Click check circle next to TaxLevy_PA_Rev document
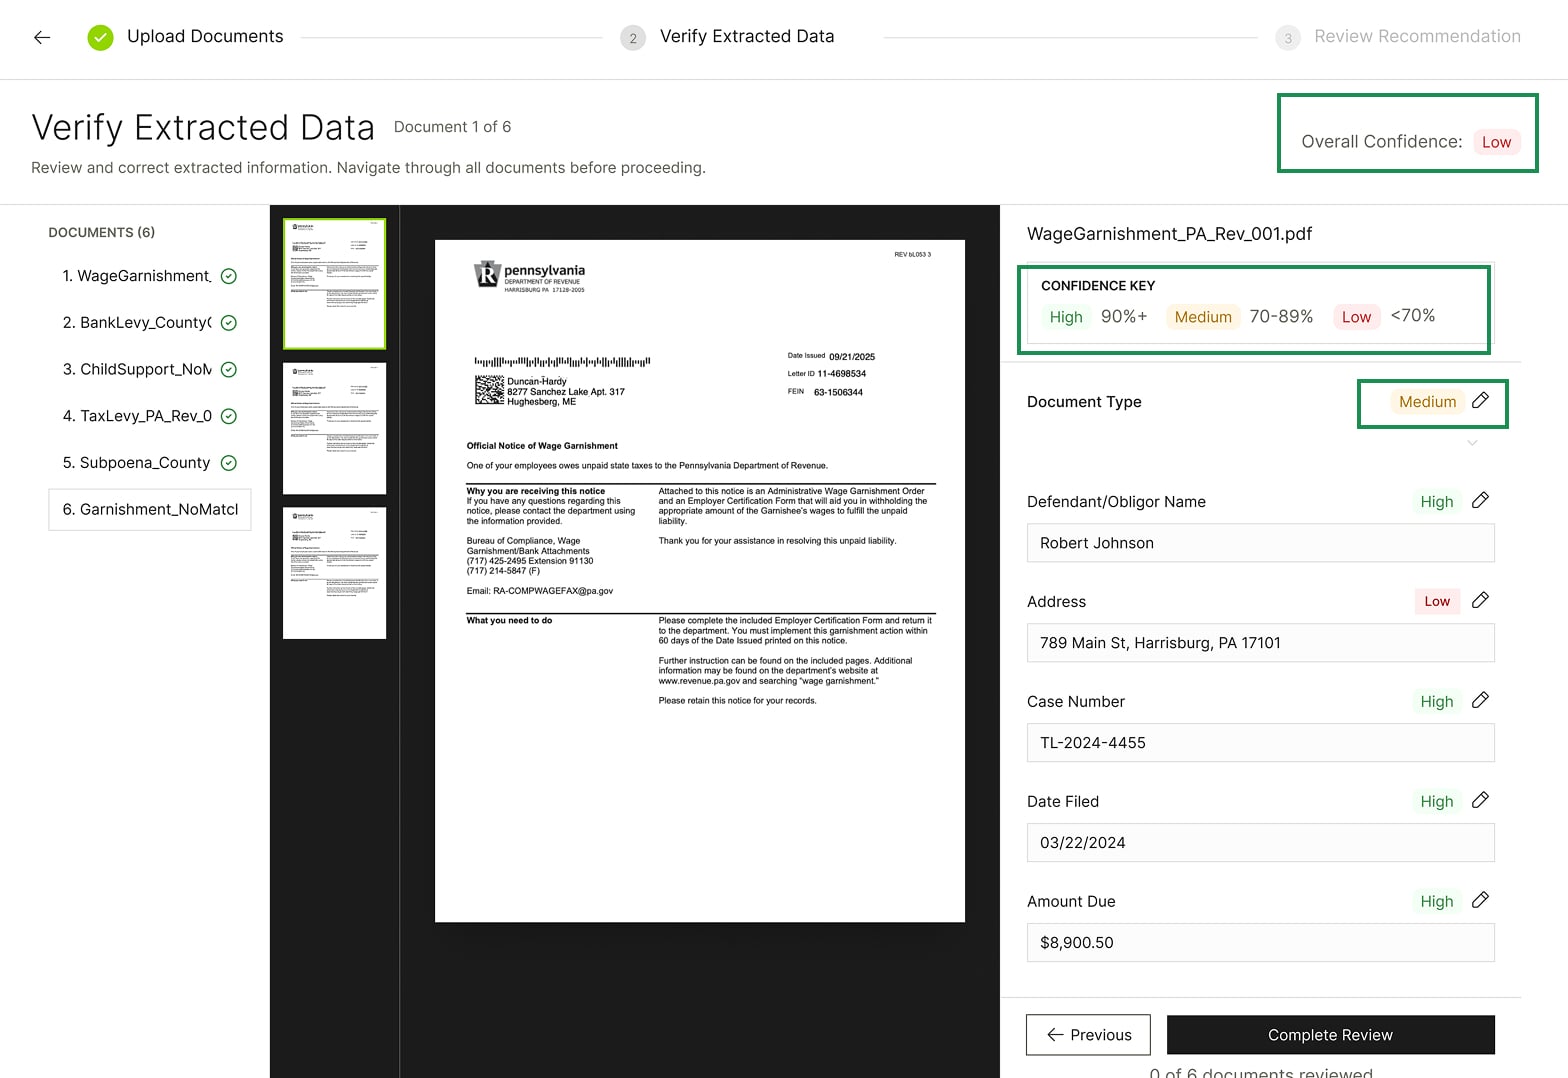Viewport: 1568px width, 1078px height. pos(228,416)
